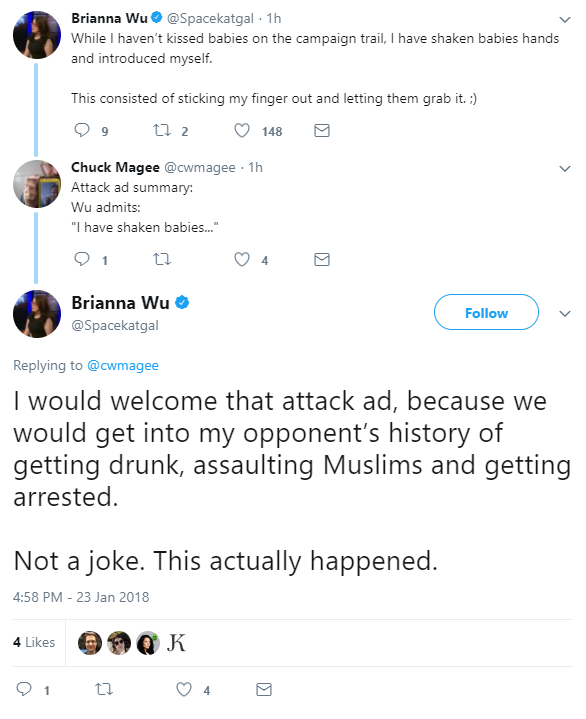The image size is (586, 719).
Task: Open the @cwmagee link in Replying to
Action: pyautogui.click(x=123, y=365)
